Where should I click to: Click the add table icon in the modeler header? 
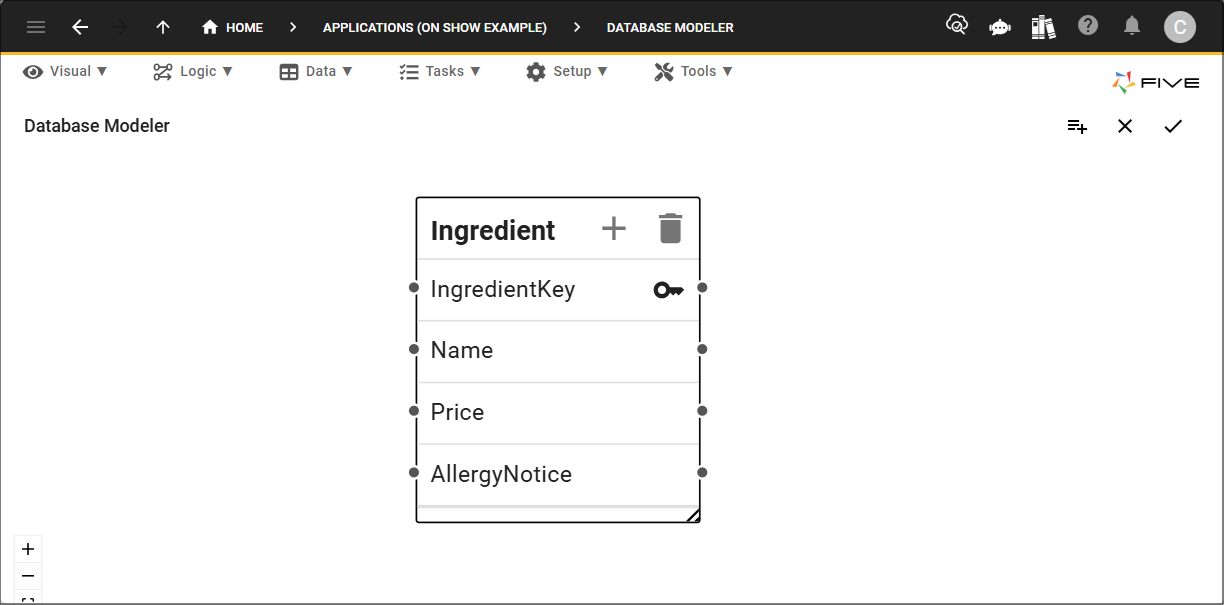(x=1077, y=126)
